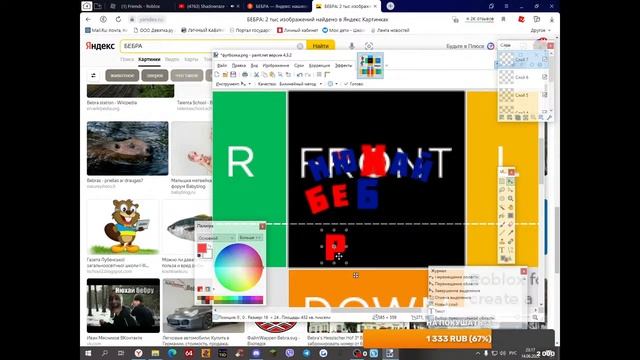This screenshot has width=640, height=360.
Task: Open Layer Properties wrench icon
Action: (x=549, y=118)
